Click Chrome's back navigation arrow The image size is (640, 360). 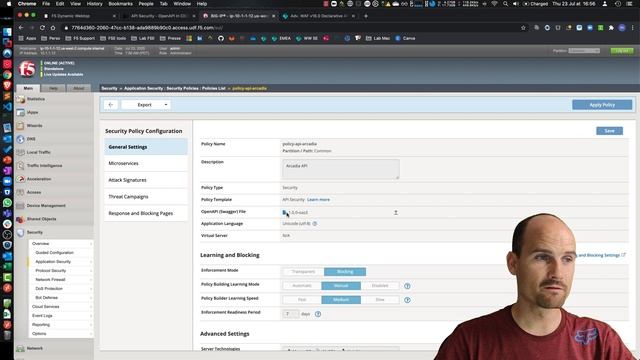[x=21, y=28]
